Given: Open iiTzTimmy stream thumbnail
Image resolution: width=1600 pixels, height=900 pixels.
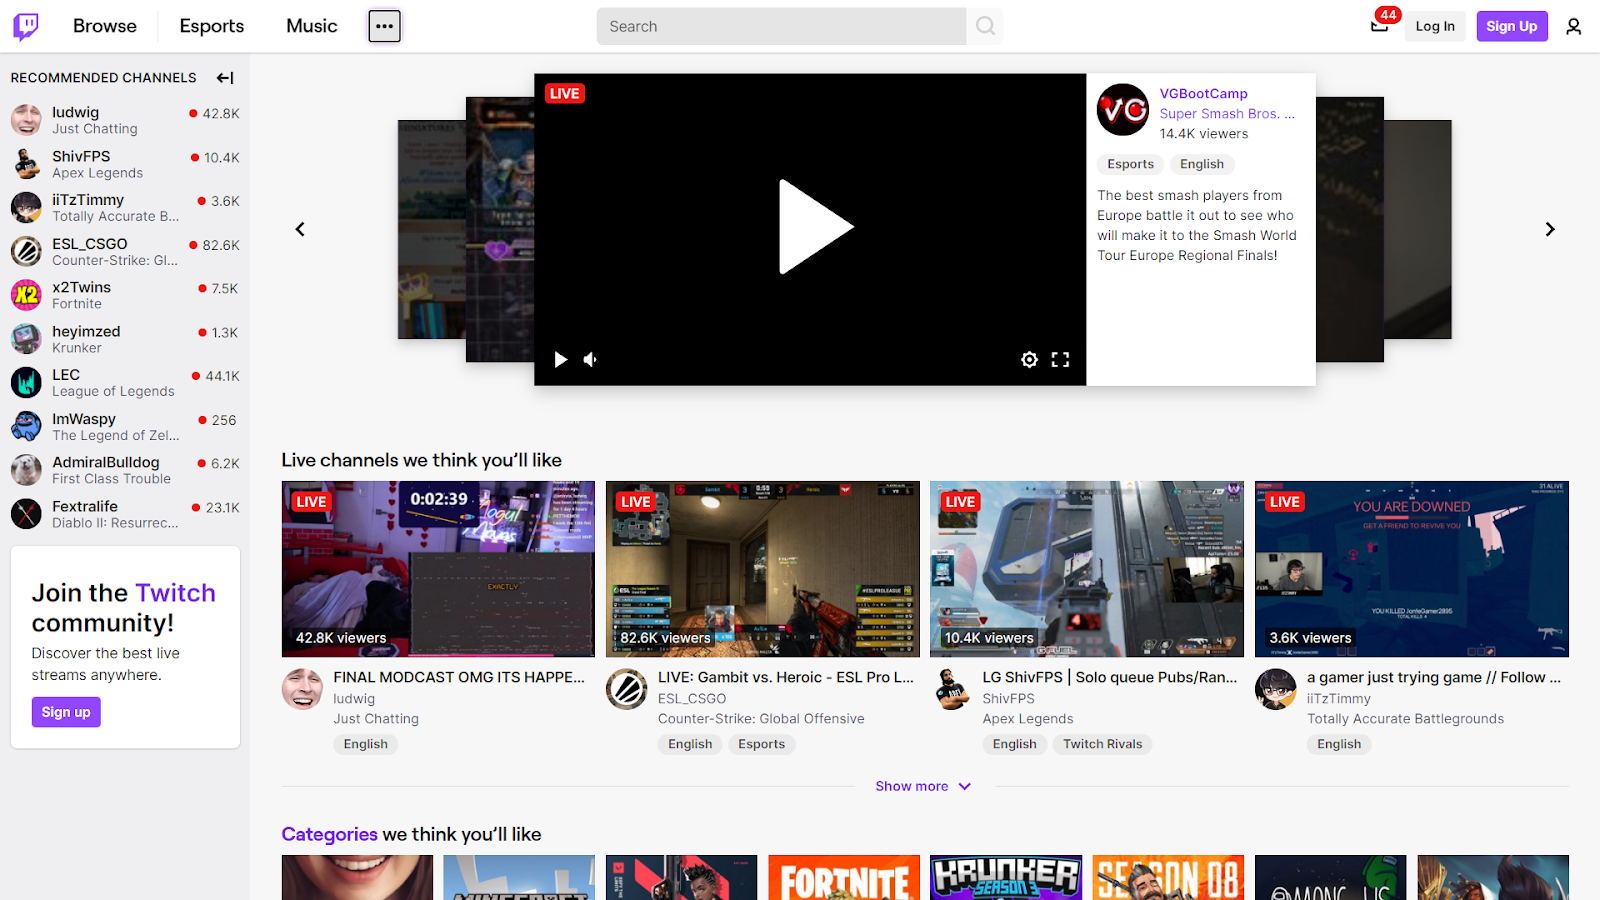Looking at the screenshot, I should 1412,569.
